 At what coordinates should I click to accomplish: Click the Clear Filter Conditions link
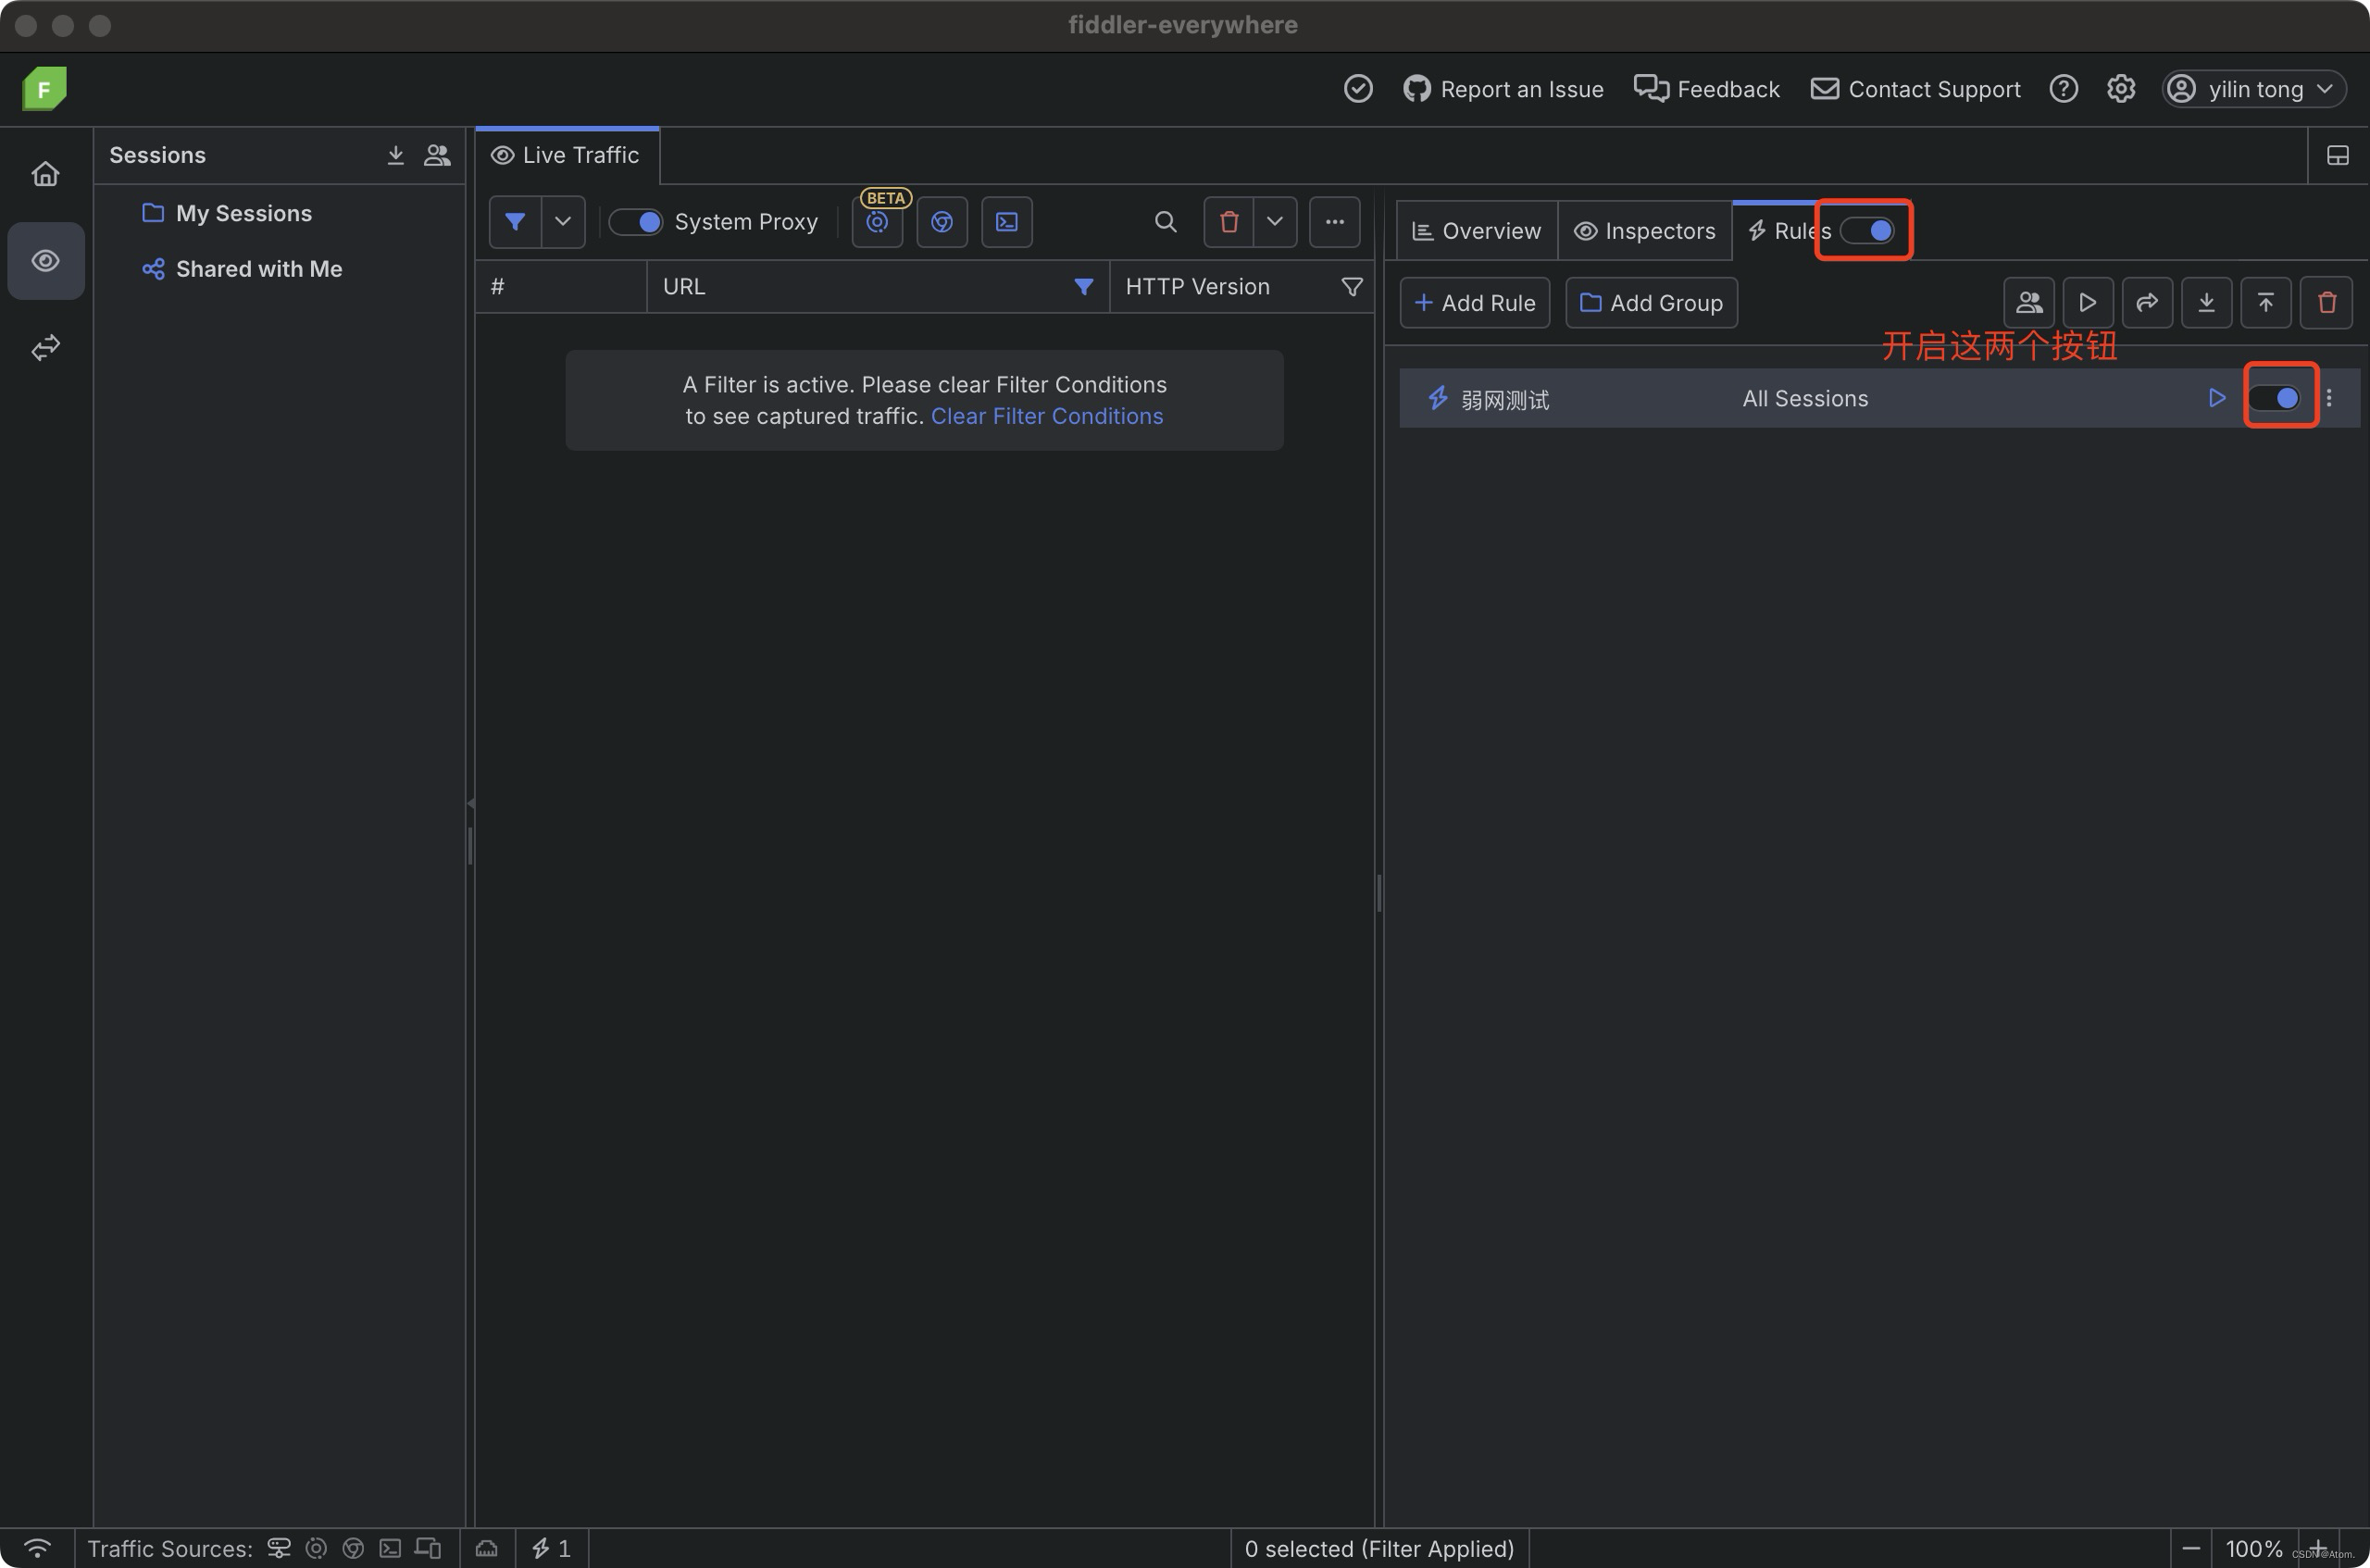(1046, 416)
